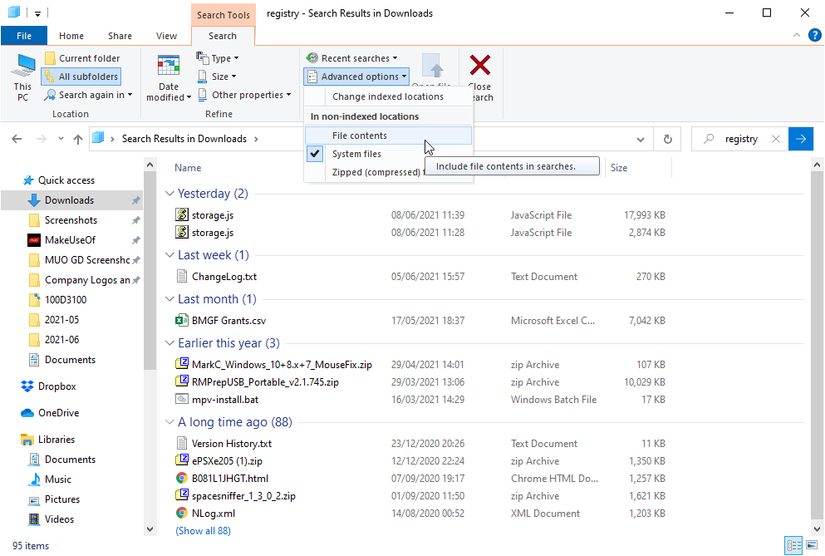Clear the registry search text with X
Viewport: 825px width, 556px height.
(x=776, y=139)
